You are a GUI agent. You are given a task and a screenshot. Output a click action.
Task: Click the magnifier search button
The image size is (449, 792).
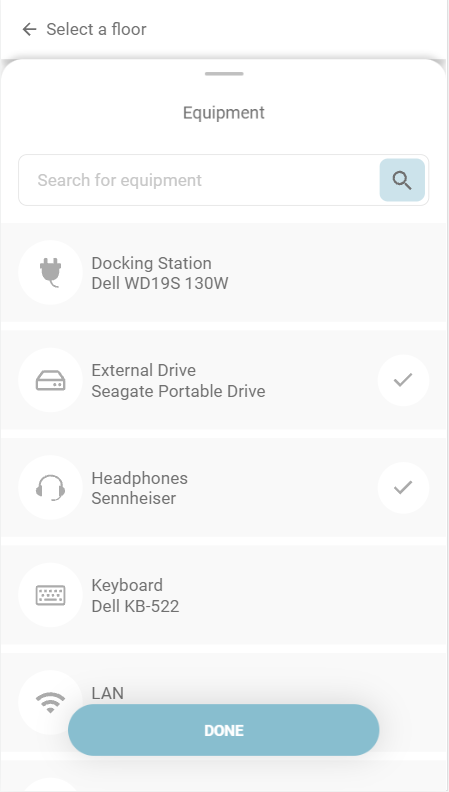point(402,180)
